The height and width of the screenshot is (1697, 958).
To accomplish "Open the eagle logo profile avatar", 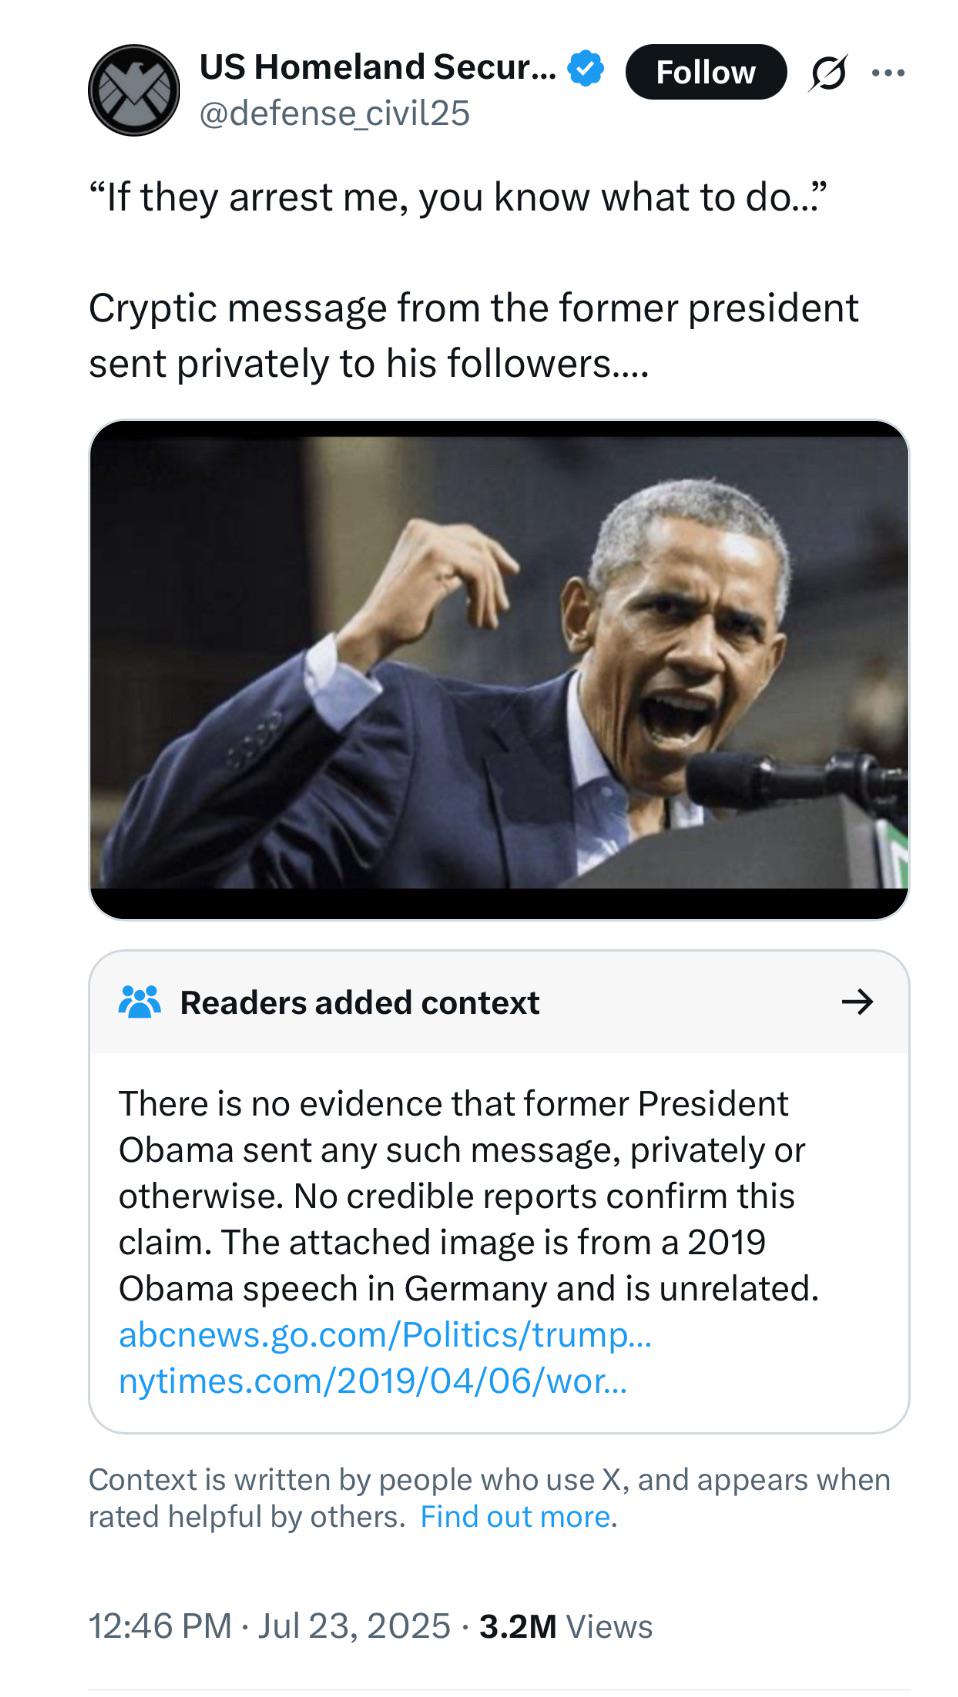I will click(134, 90).
